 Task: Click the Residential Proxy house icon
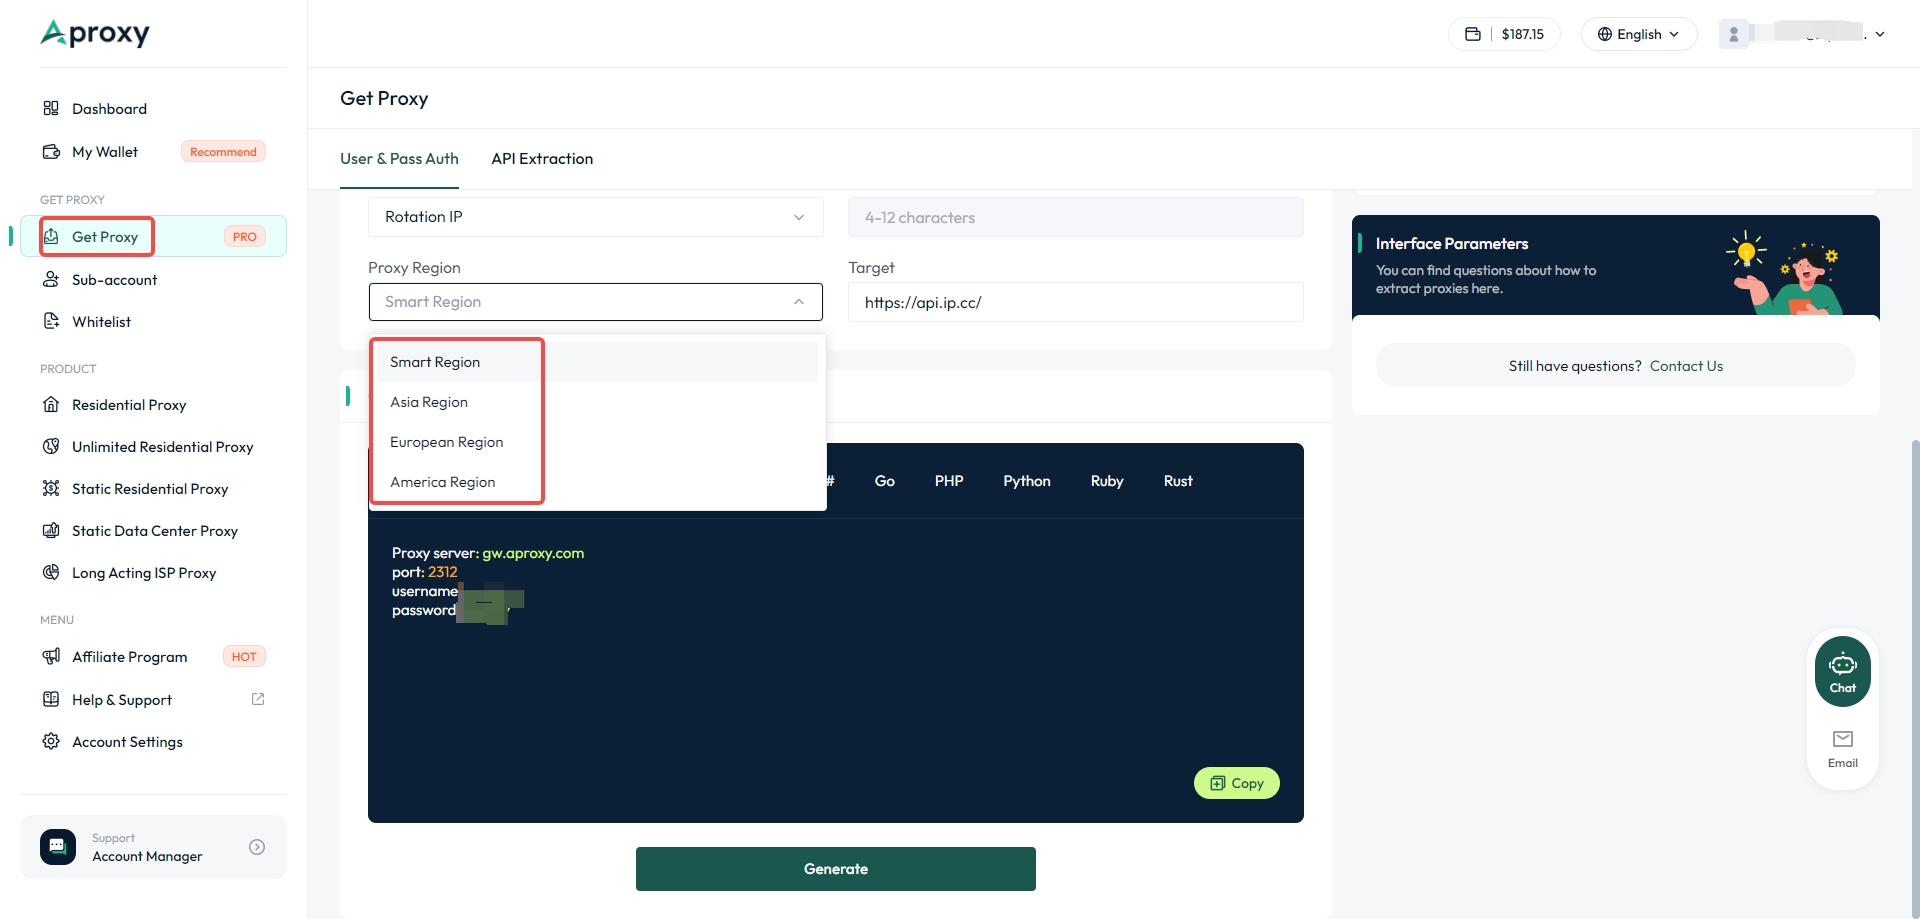click(51, 405)
